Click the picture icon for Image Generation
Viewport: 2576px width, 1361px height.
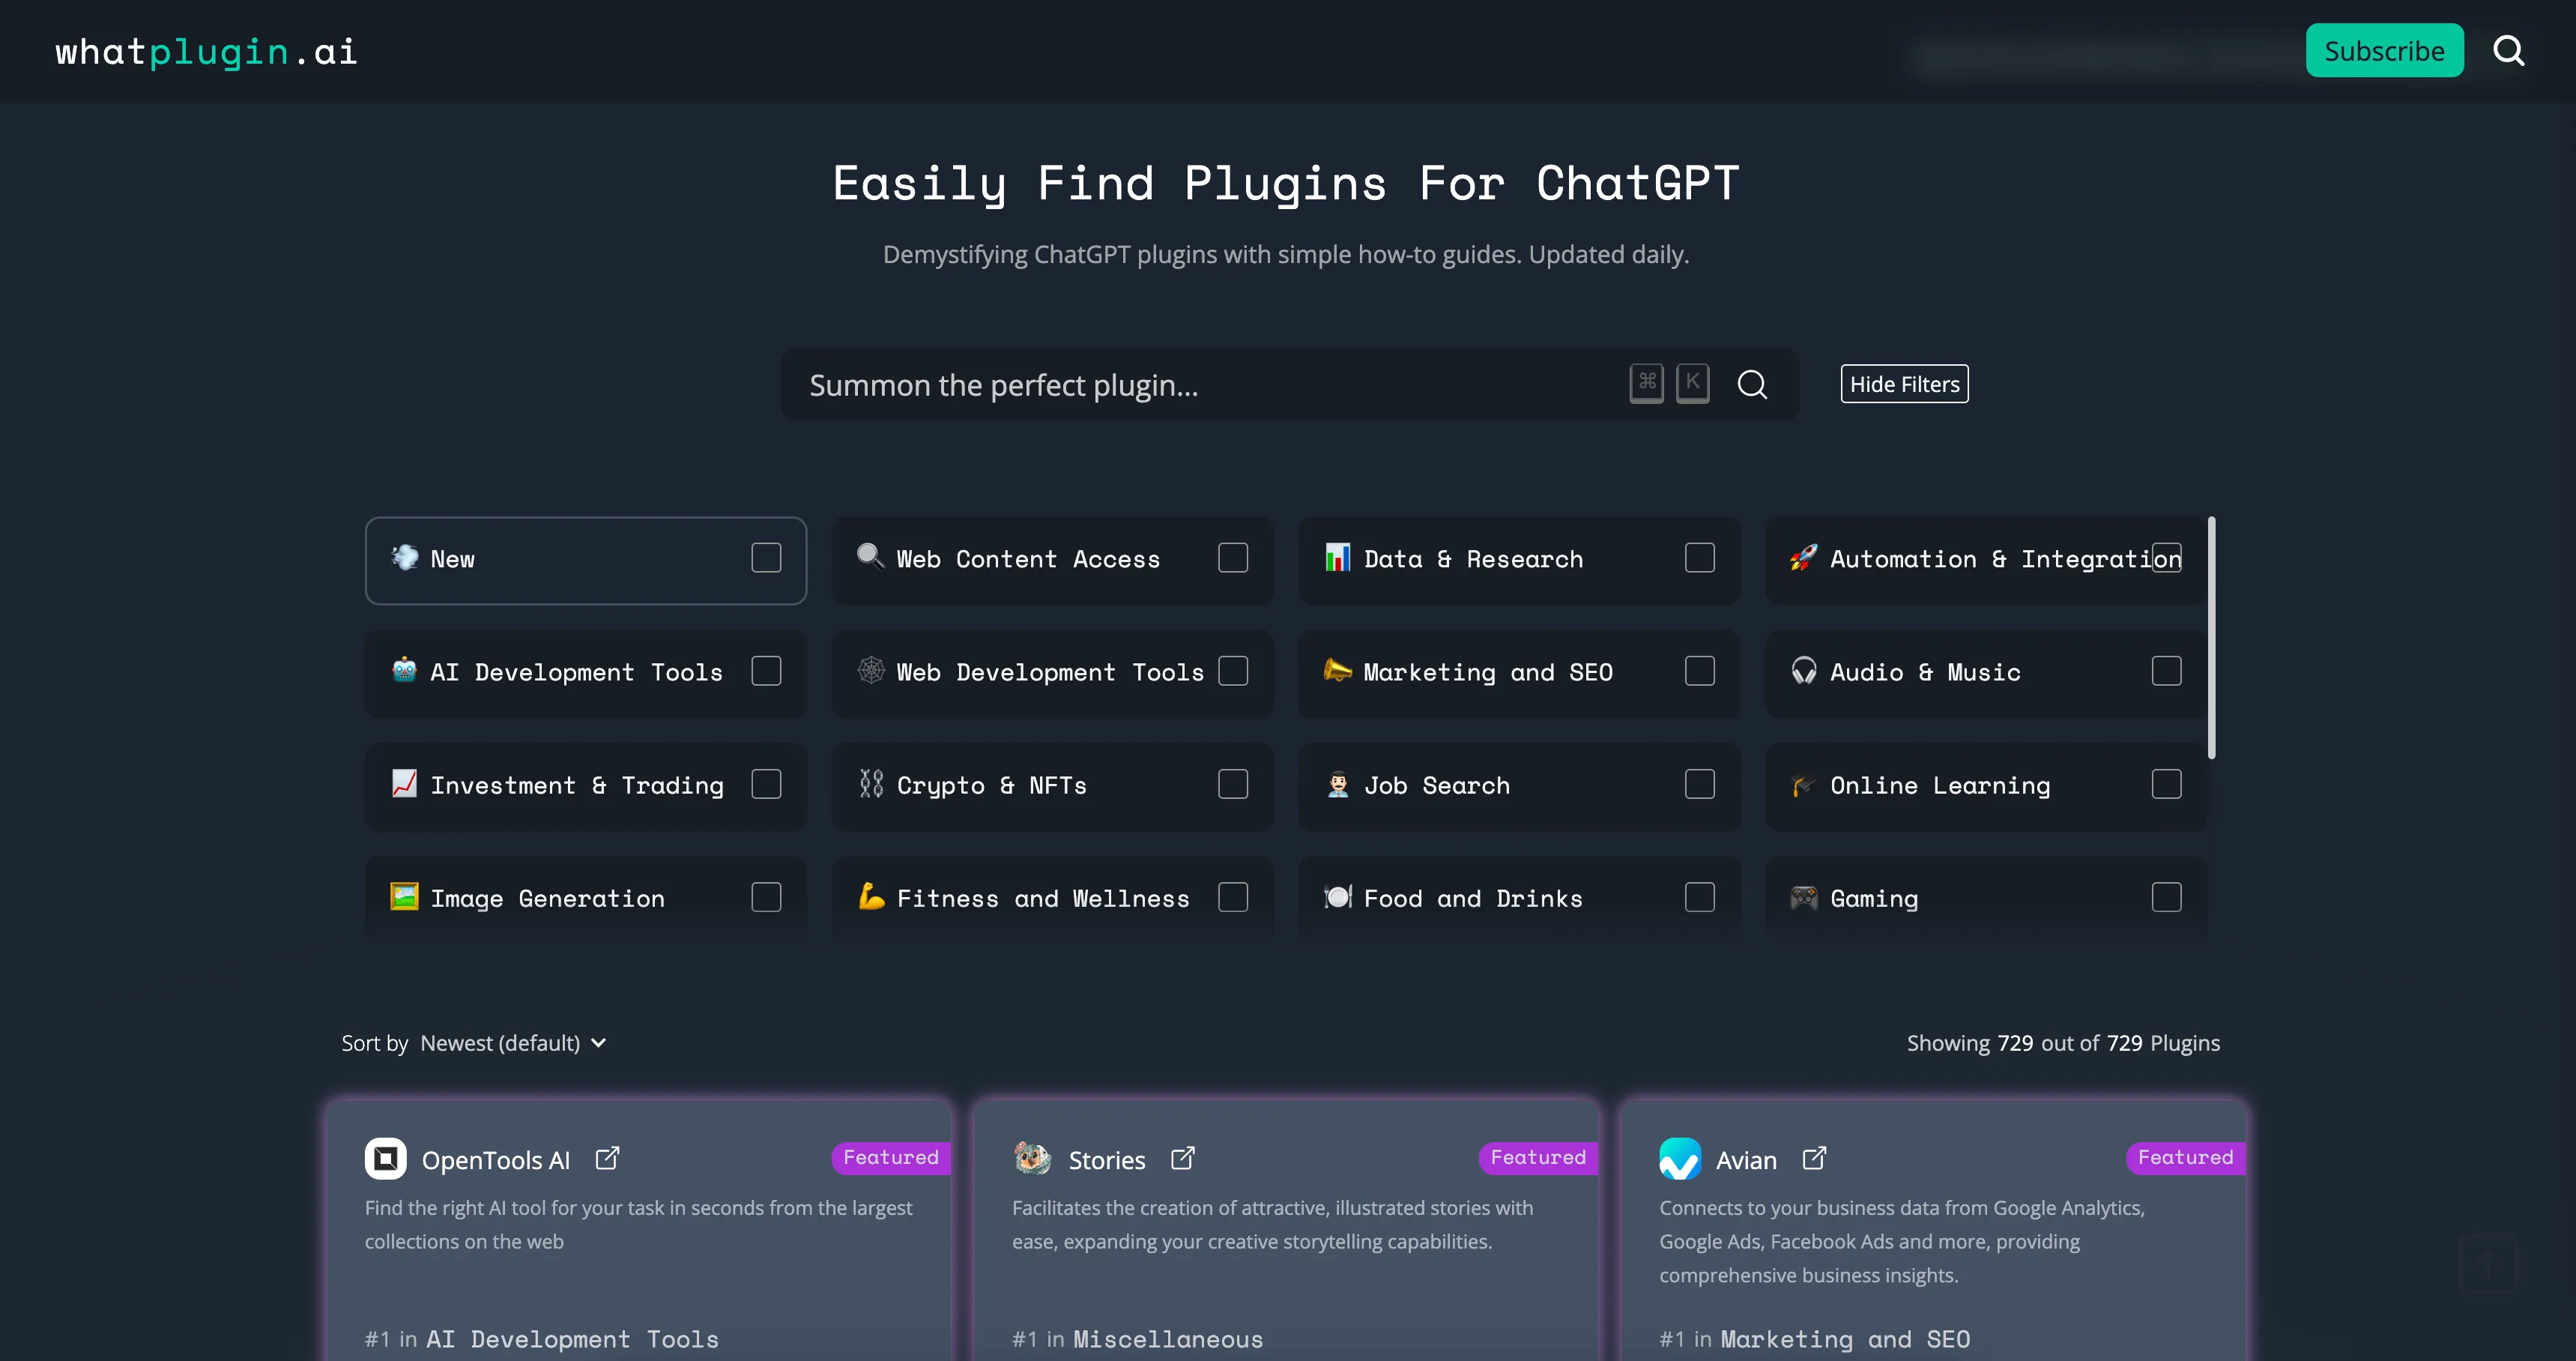(404, 897)
